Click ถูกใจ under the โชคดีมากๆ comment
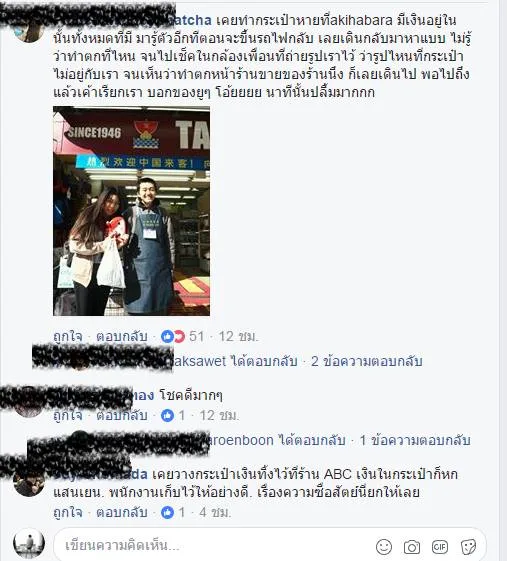 pyautogui.click(x=68, y=415)
